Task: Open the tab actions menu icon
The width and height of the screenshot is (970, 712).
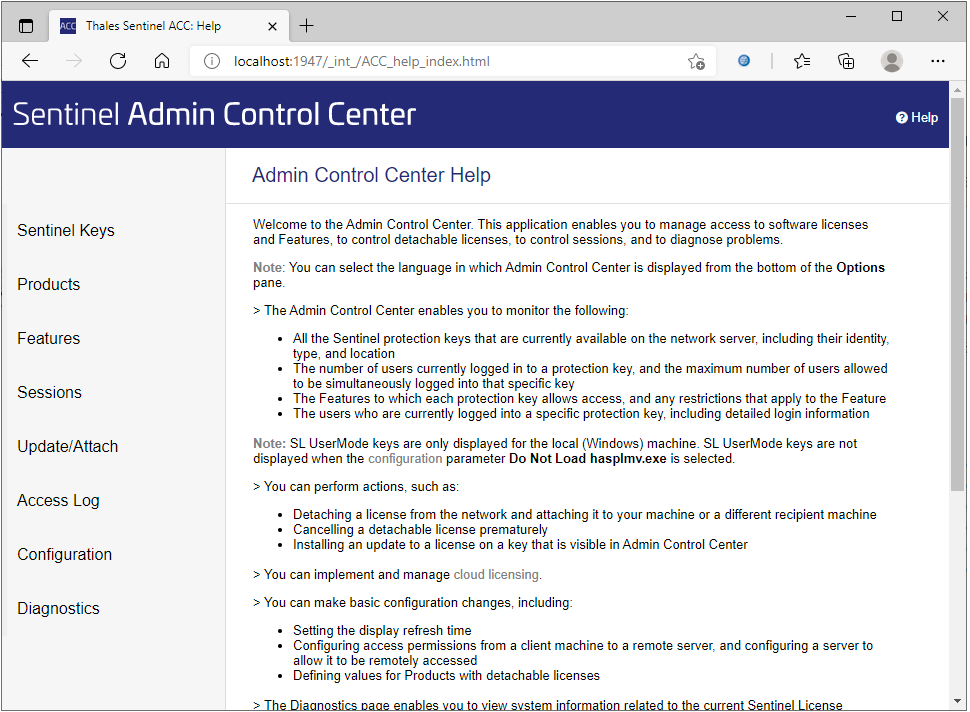Action: pos(26,26)
